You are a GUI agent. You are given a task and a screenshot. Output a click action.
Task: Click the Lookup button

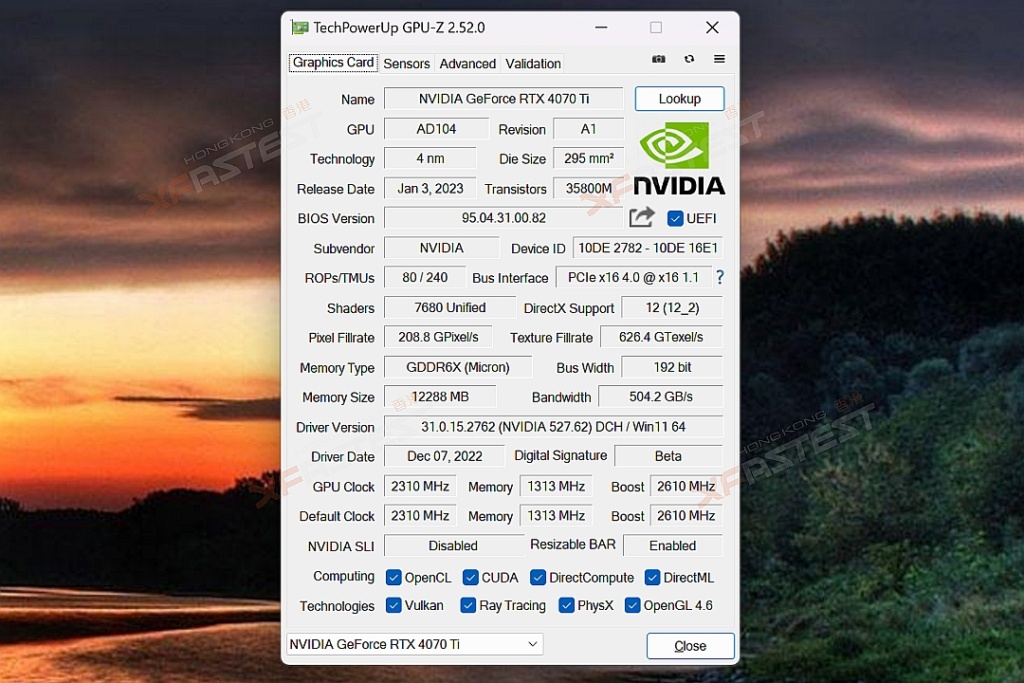[679, 98]
